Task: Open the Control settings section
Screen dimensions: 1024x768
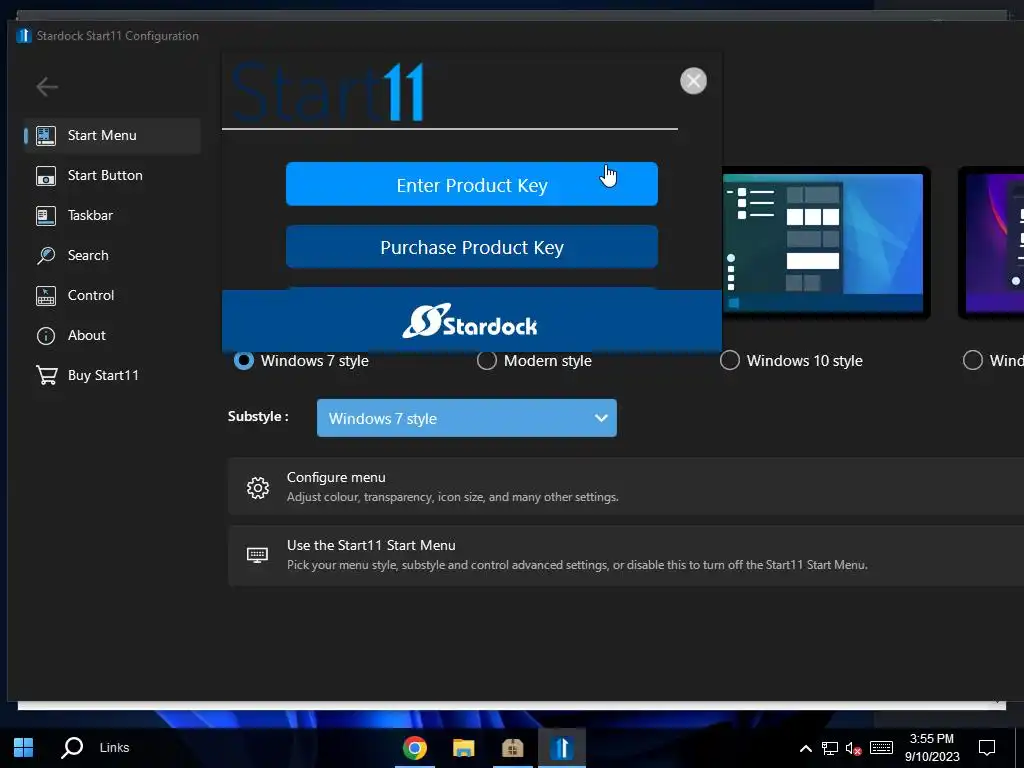Action: click(111, 295)
